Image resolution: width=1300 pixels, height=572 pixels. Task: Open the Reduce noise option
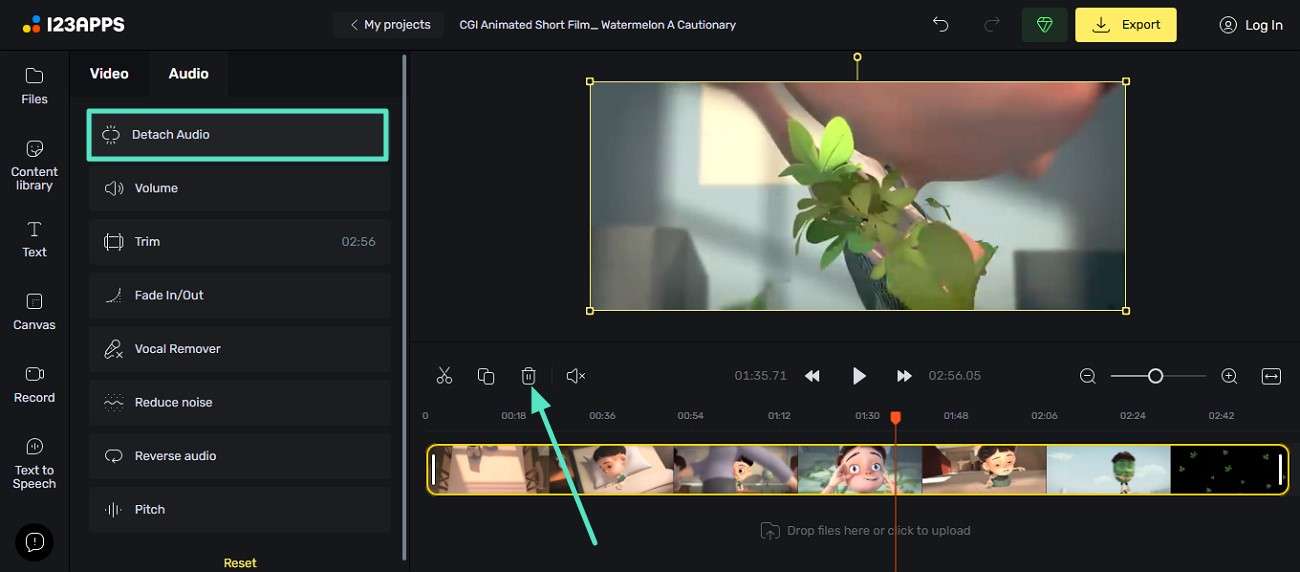[238, 402]
